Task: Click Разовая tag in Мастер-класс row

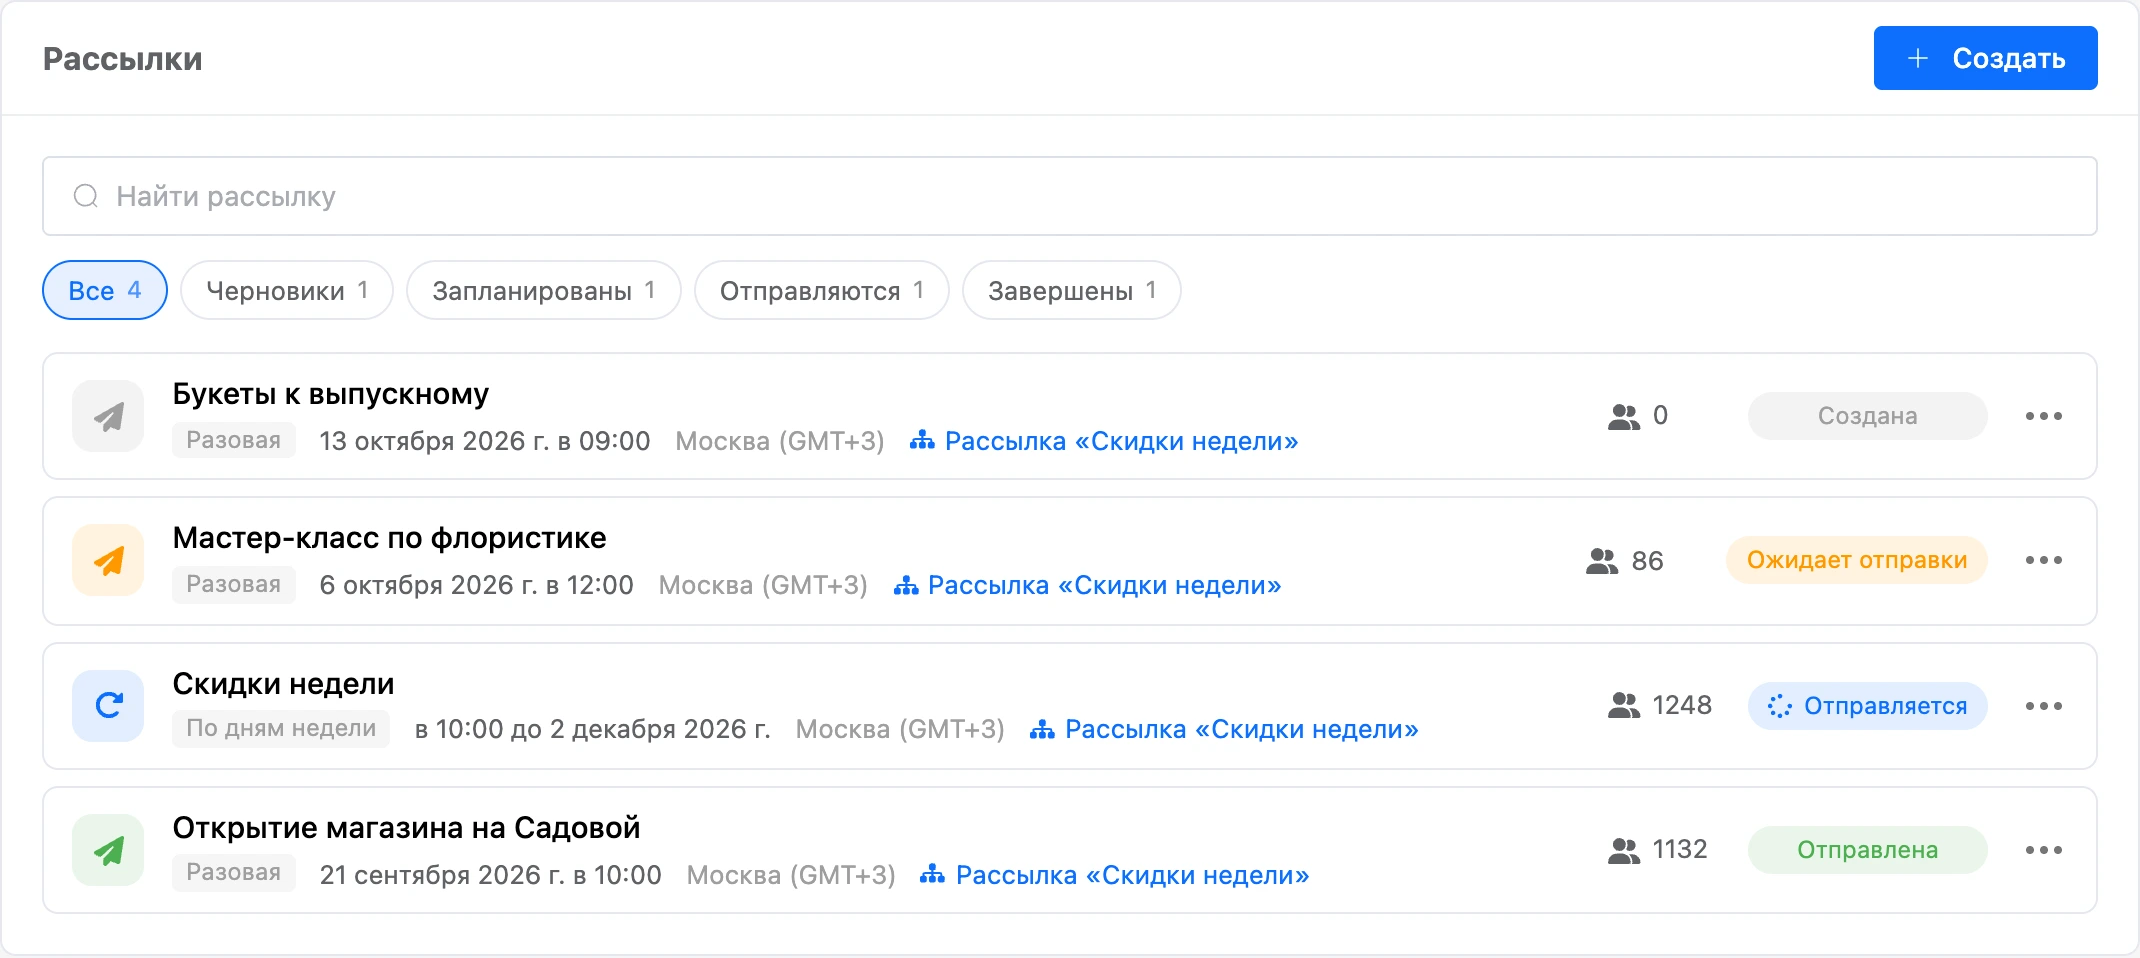Action: tap(234, 584)
